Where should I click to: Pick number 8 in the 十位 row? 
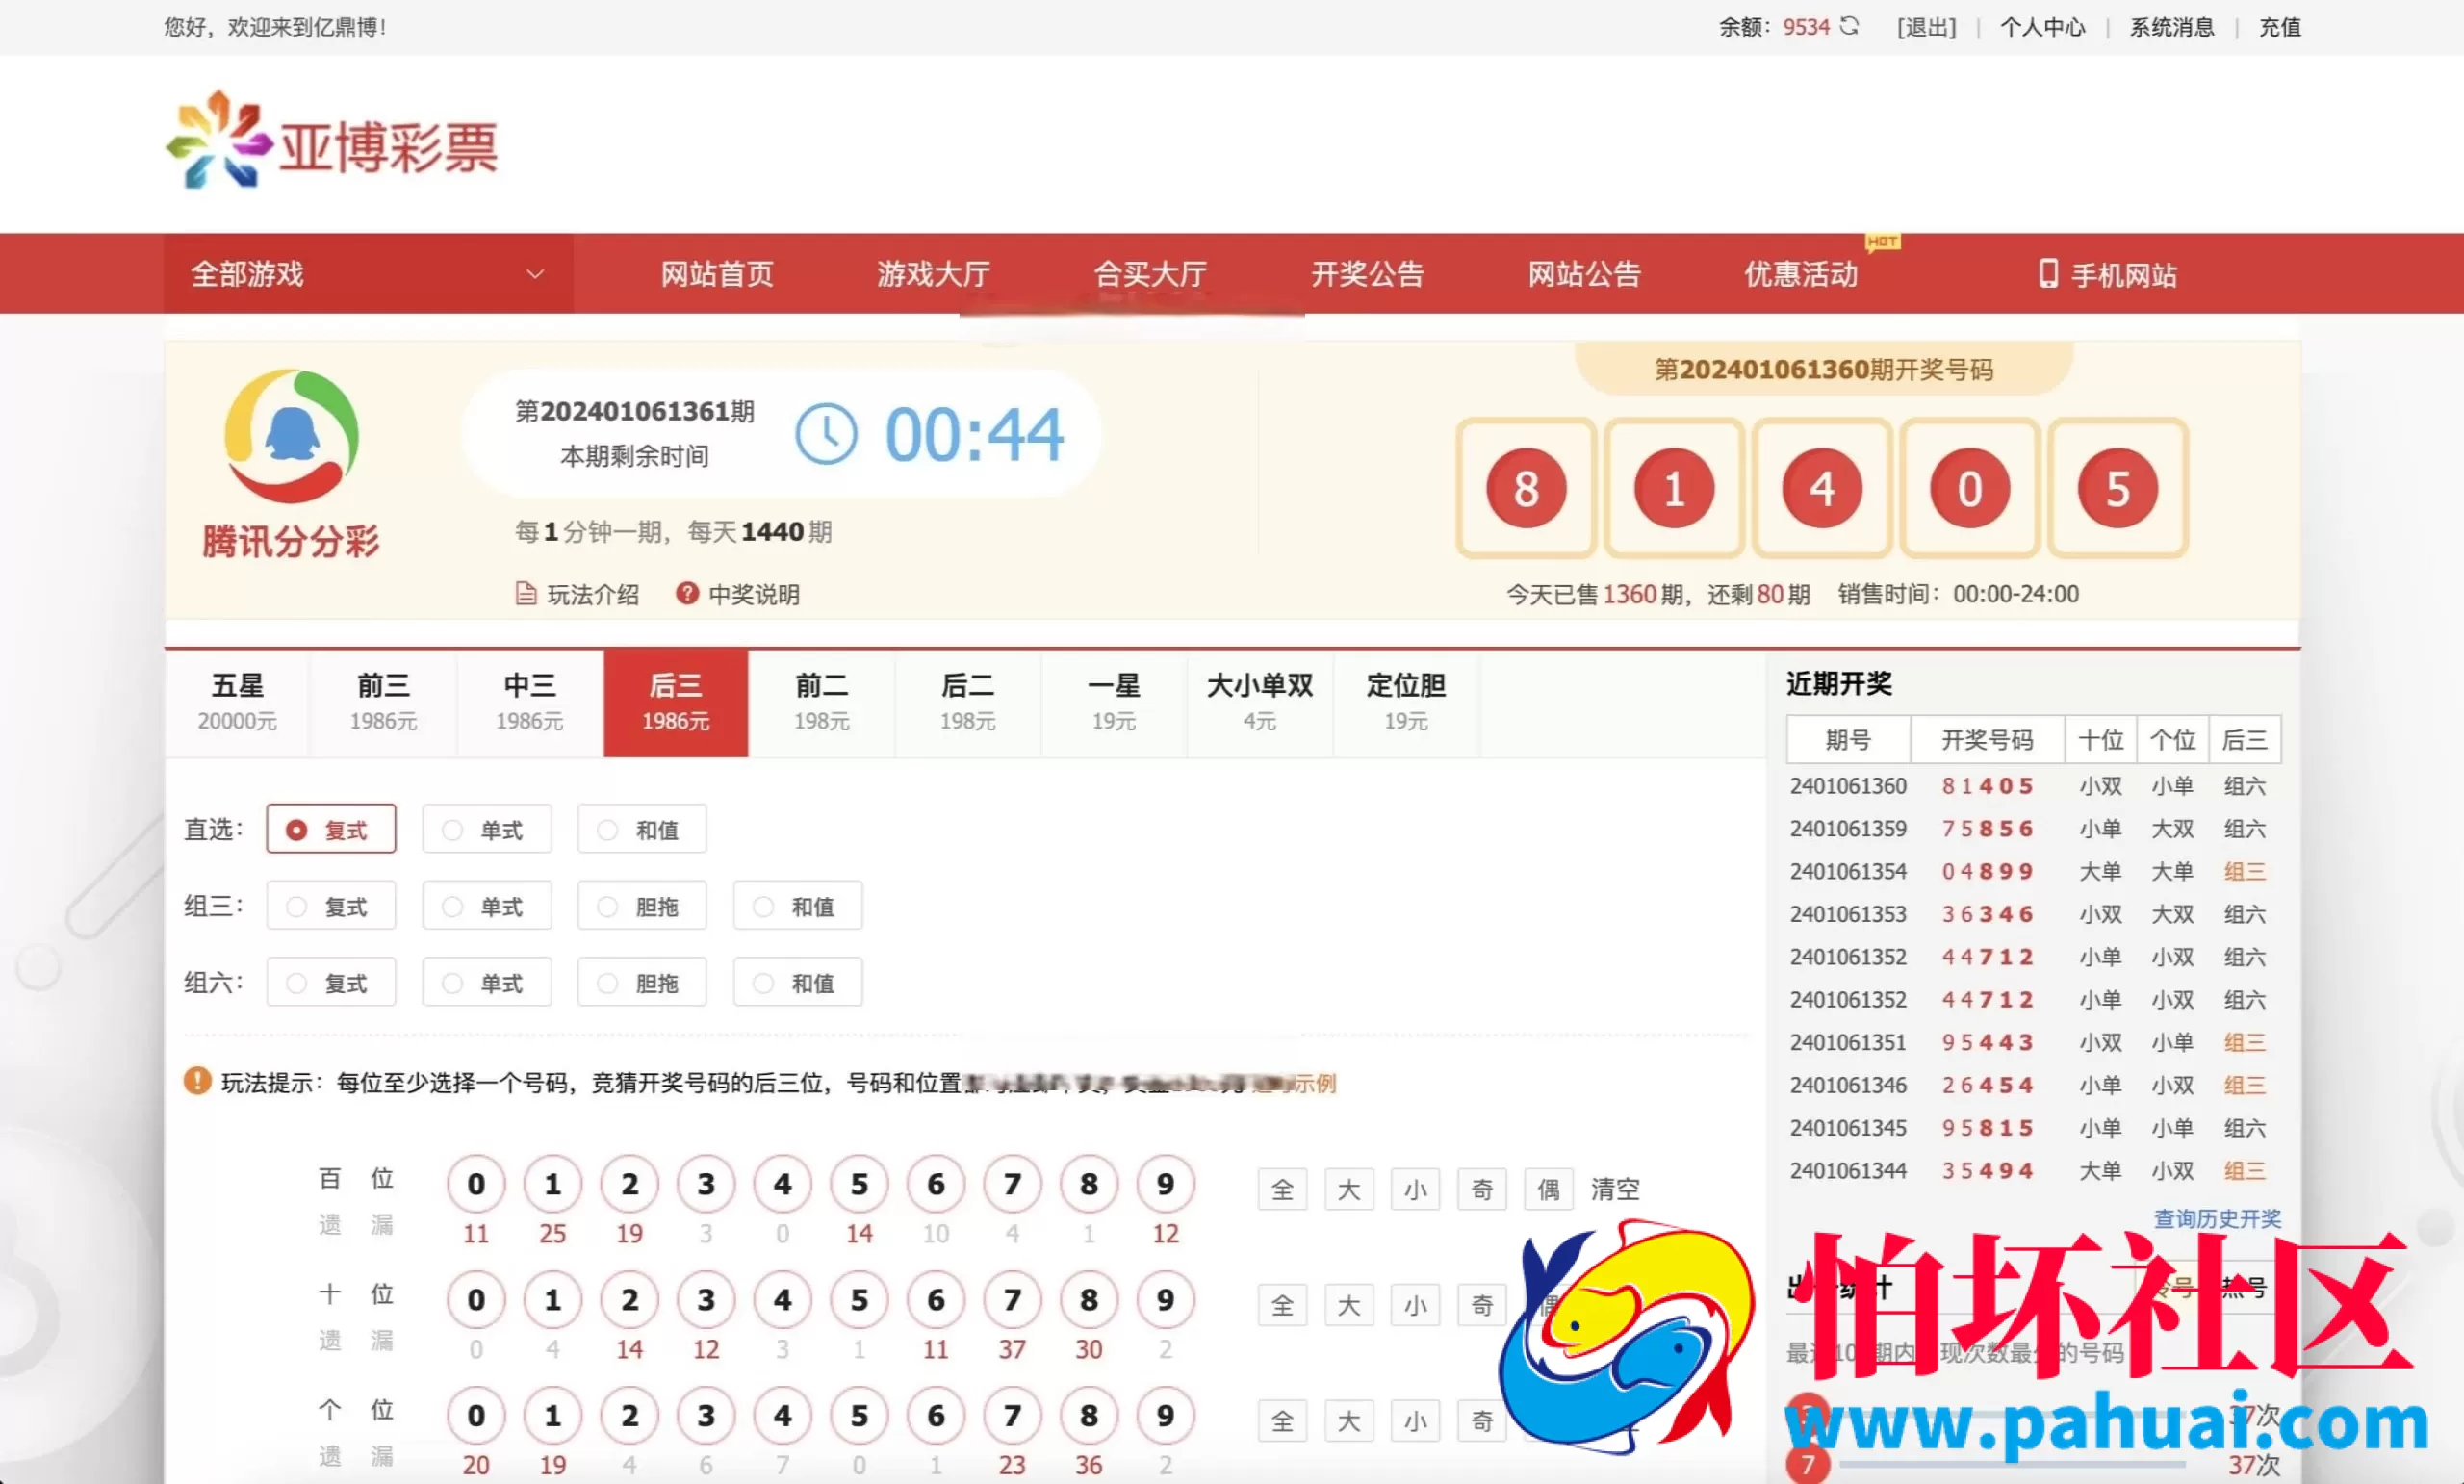click(1089, 1300)
